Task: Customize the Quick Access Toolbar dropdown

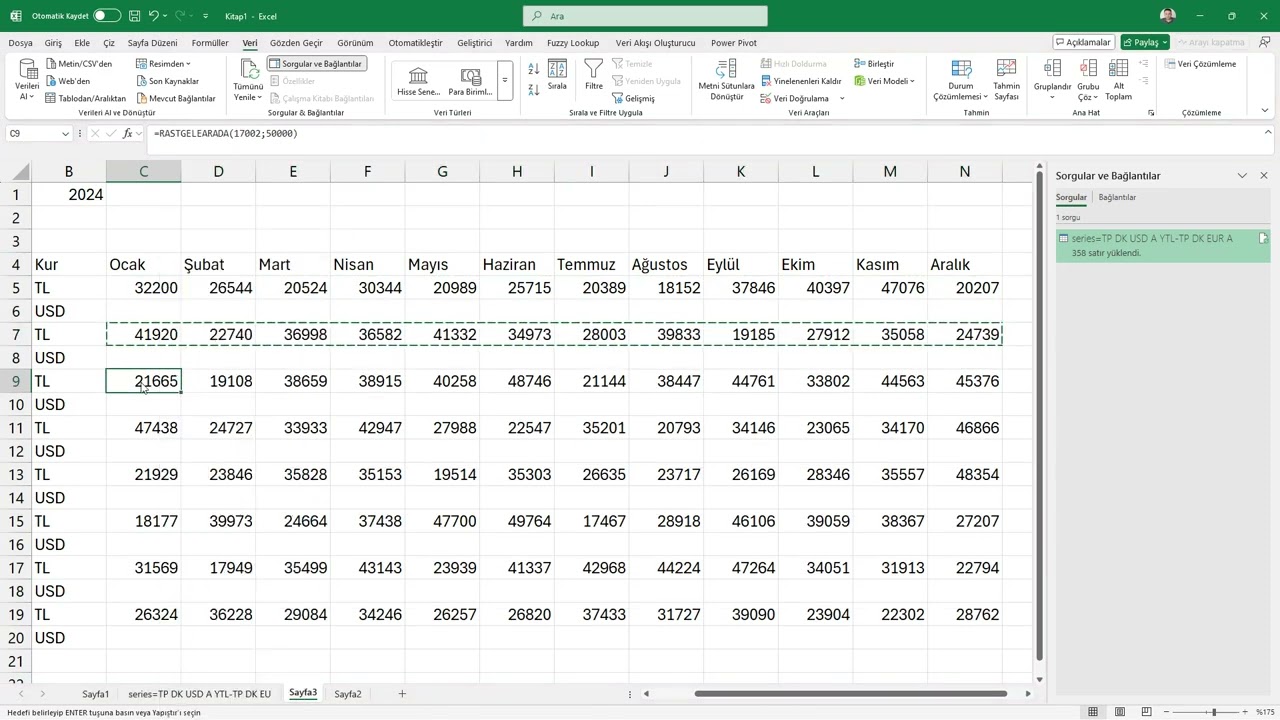Action: (206, 17)
